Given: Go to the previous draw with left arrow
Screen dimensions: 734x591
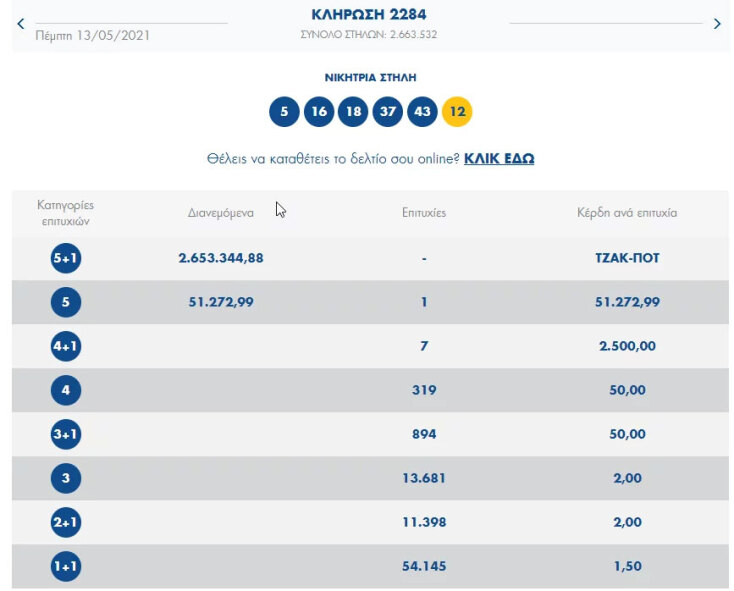Looking at the screenshot, I should click(20, 24).
